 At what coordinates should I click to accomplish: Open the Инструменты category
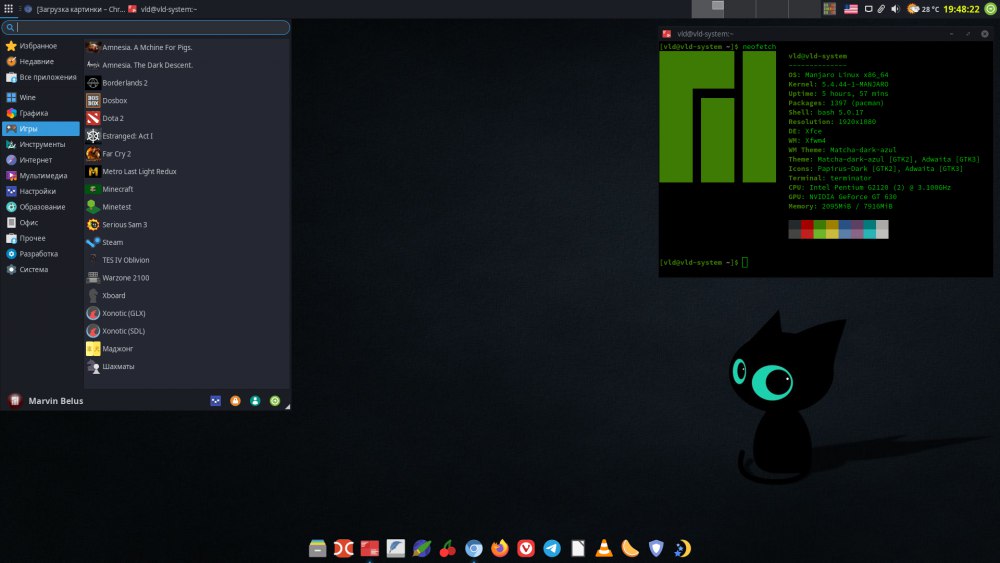click(x=41, y=144)
